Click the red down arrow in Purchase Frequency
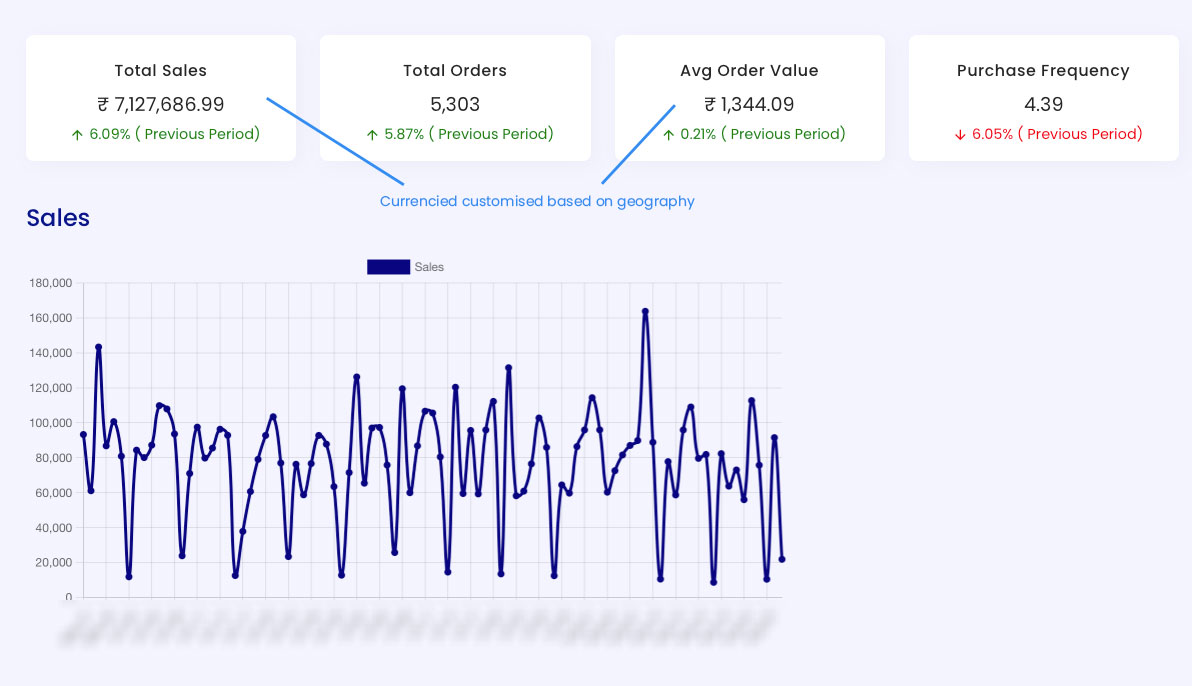This screenshot has width=1192, height=686. pos(960,135)
